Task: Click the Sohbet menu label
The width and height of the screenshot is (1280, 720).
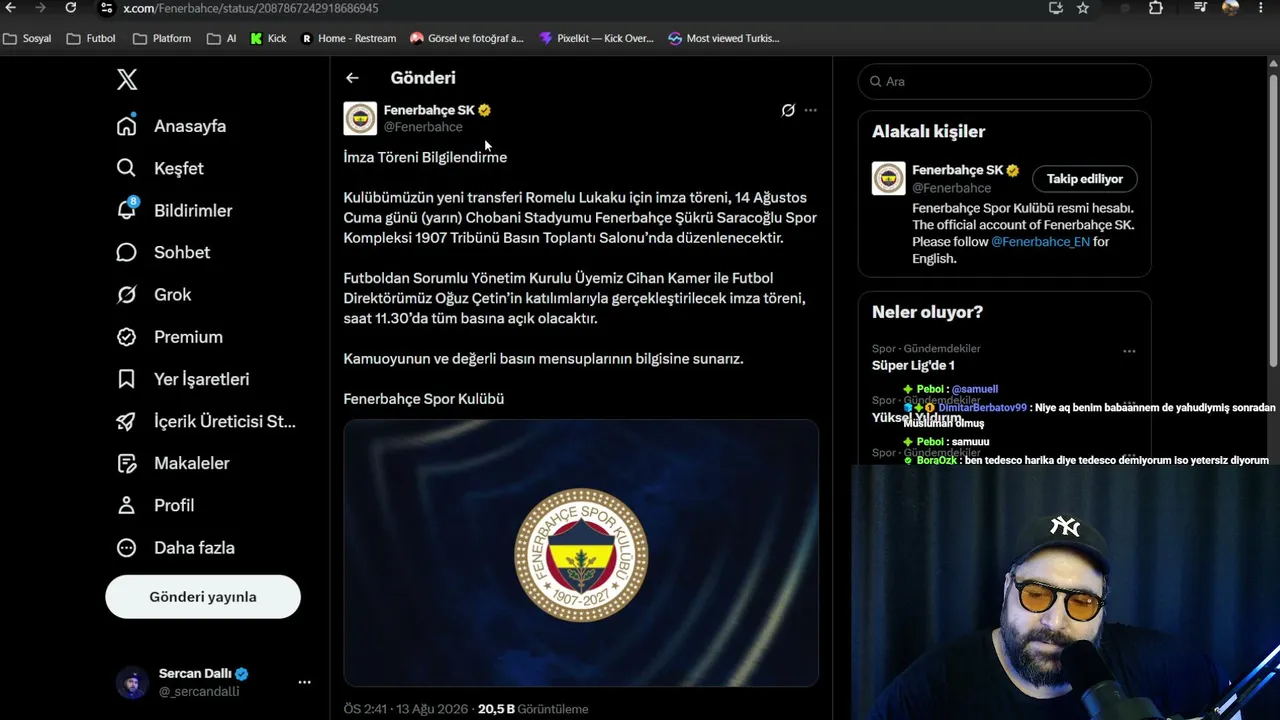Action: click(182, 253)
